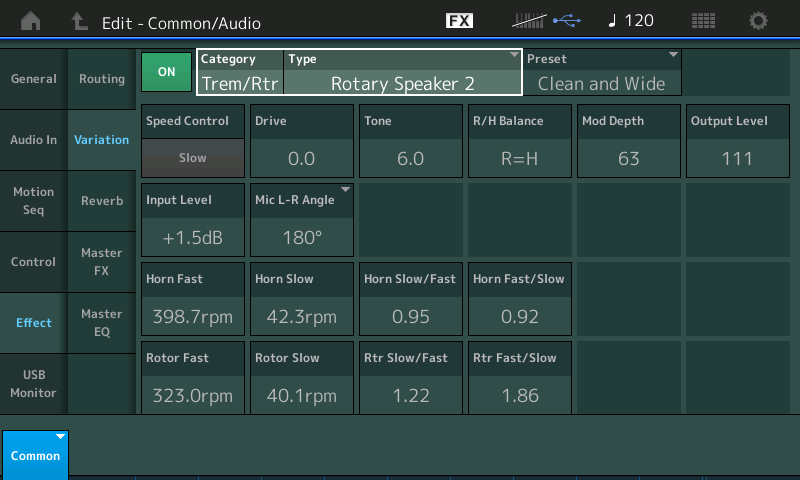Select the Drive parameter value
Screen dimensions: 800x480
pyautogui.click(x=301, y=158)
